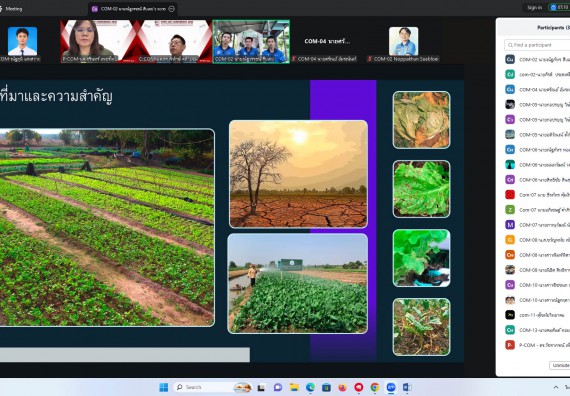
Task: Open Microsoft Word from the taskbar
Action: click(407, 388)
